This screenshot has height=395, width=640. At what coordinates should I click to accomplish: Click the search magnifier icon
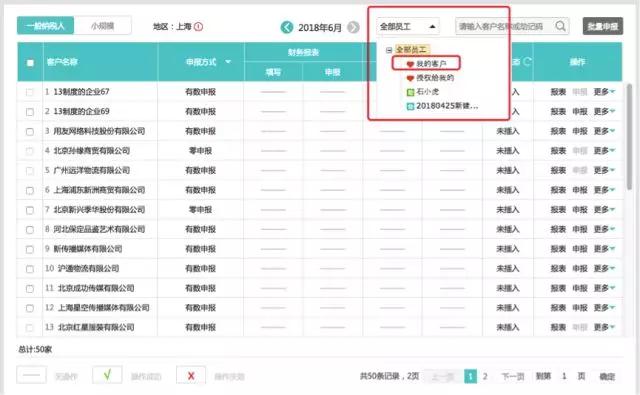click(560, 27)
